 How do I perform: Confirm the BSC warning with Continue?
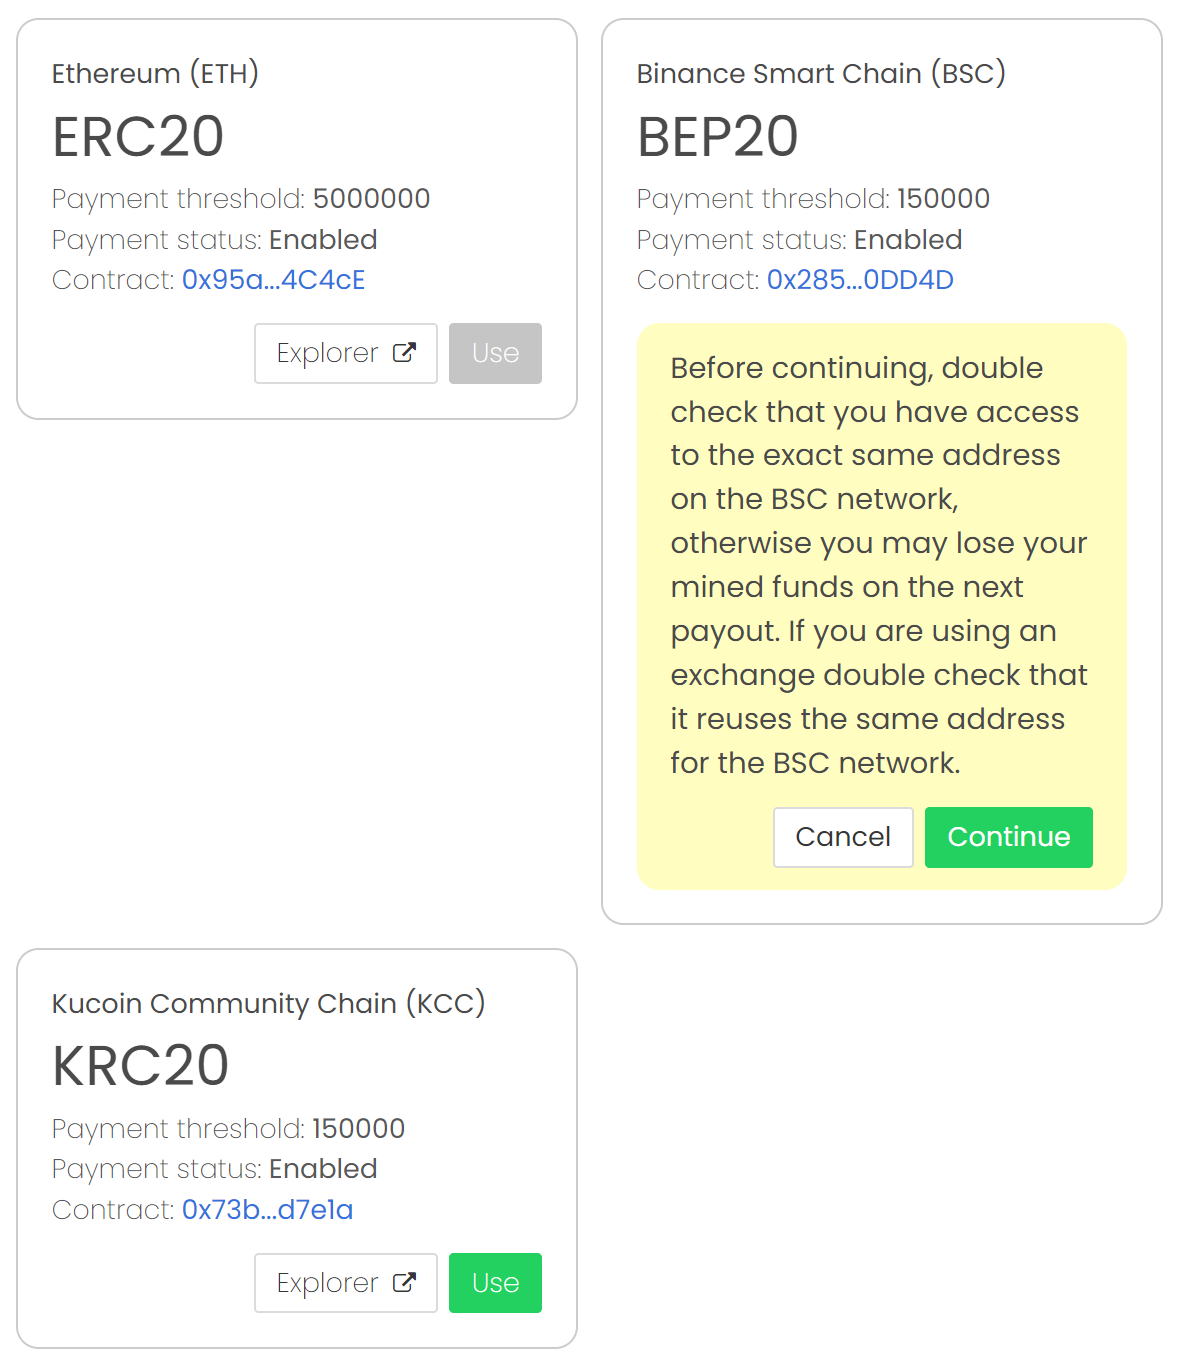pyautogui.click(x=1008, y=837)
